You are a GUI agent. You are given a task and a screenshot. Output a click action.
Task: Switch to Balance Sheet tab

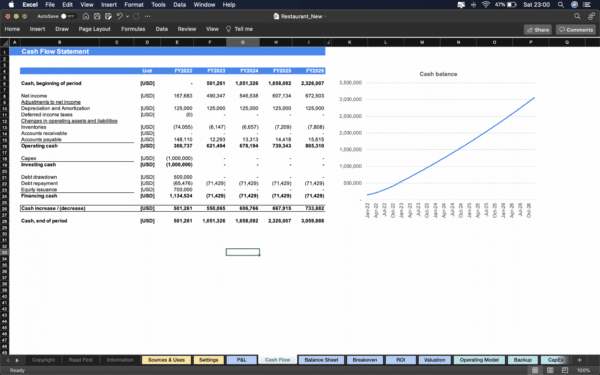(x=321, y=360)
